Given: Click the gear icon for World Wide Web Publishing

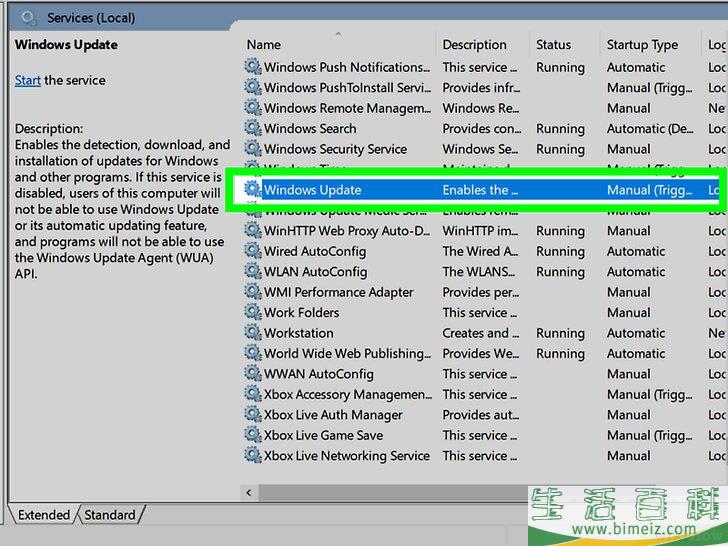Looking at the screenshot, I should coord(253,353).
